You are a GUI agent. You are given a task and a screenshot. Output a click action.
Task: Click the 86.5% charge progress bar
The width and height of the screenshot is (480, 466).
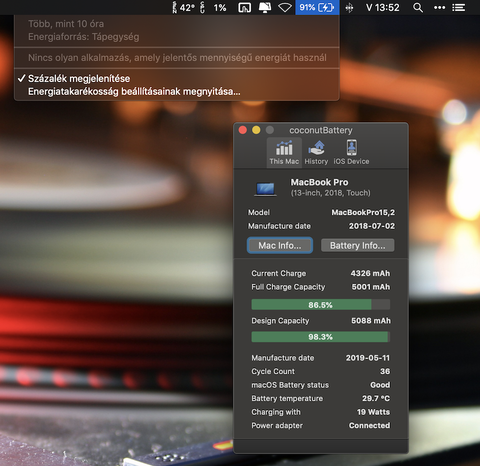(320, 305)
